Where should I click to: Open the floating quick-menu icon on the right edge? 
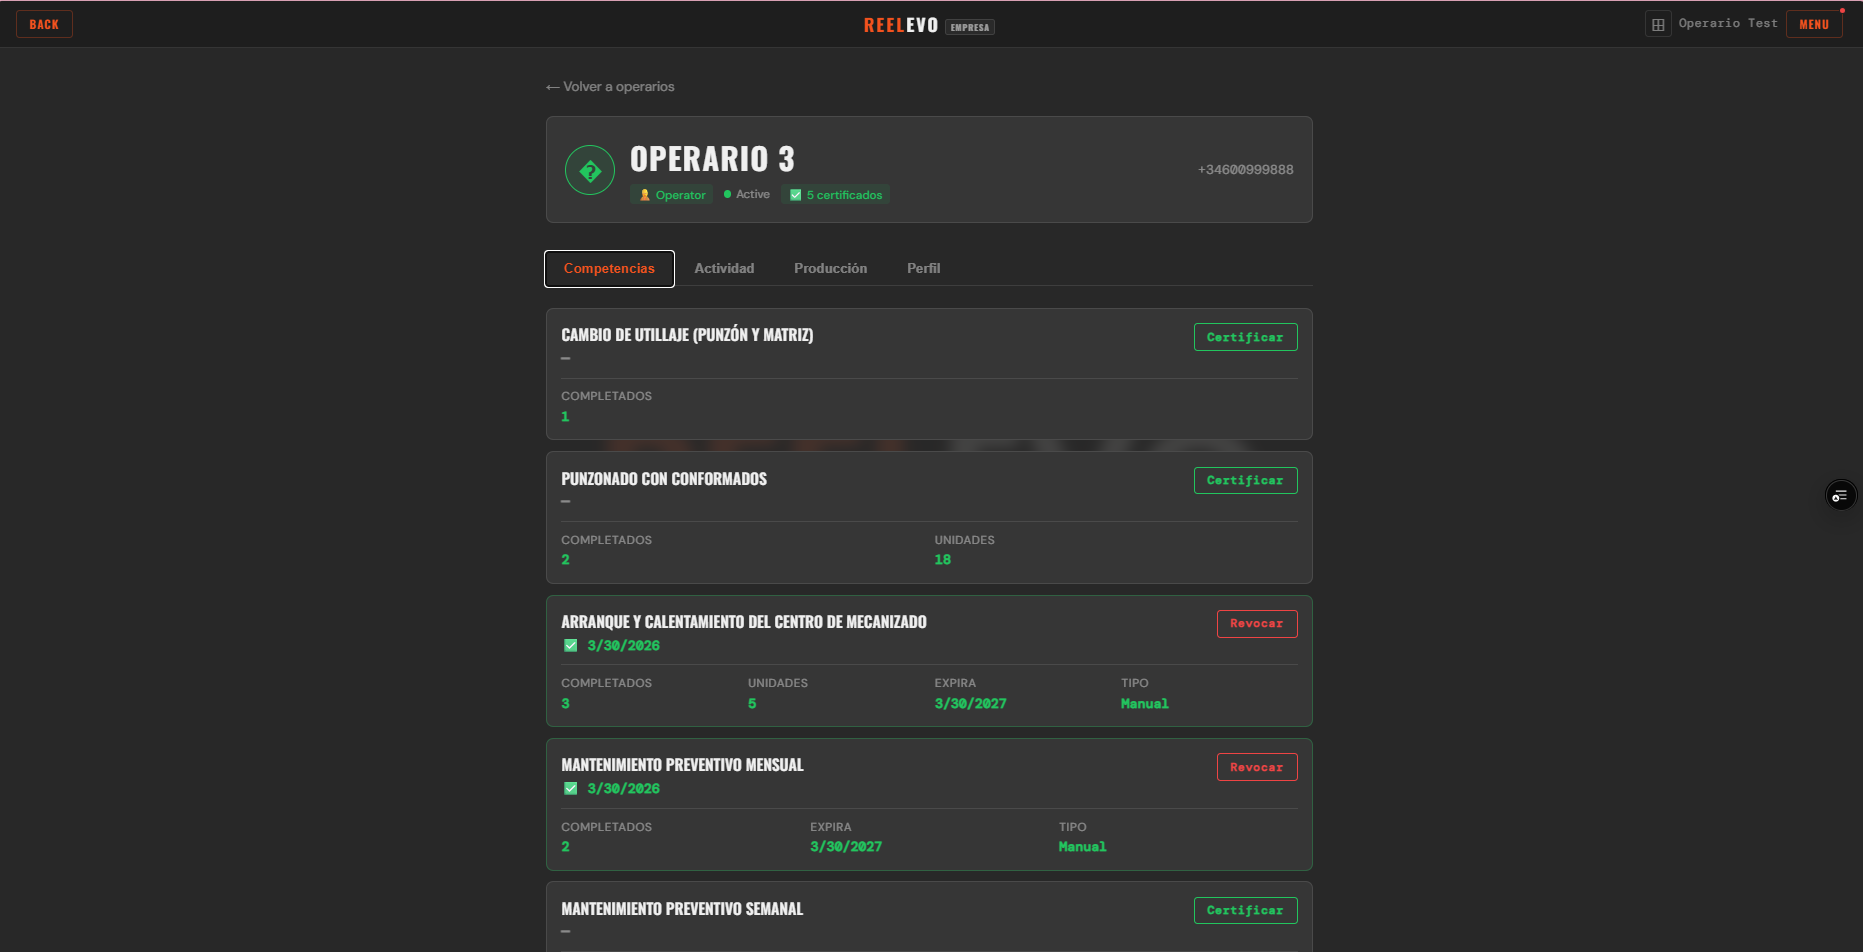(1840, 494)
